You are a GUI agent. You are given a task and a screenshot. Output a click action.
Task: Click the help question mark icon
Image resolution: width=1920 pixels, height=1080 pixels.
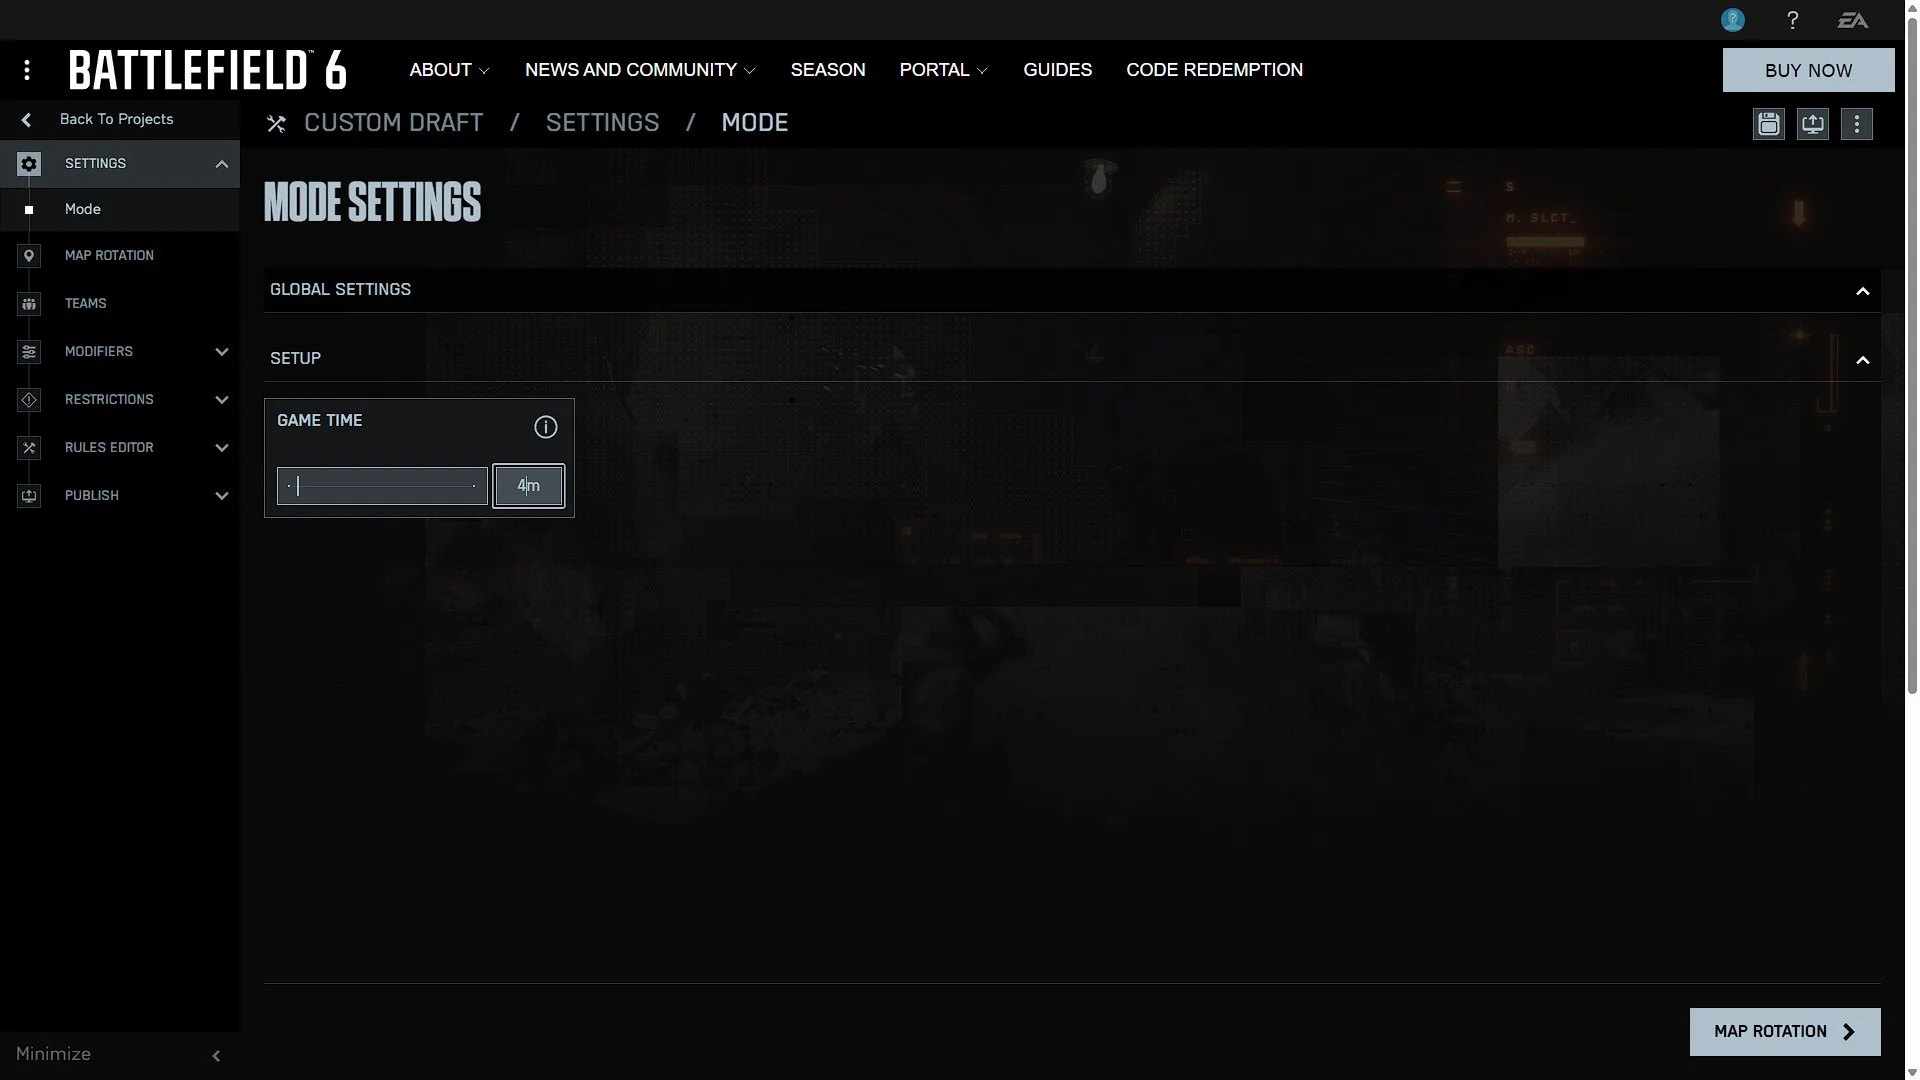tap(1792, 20)
